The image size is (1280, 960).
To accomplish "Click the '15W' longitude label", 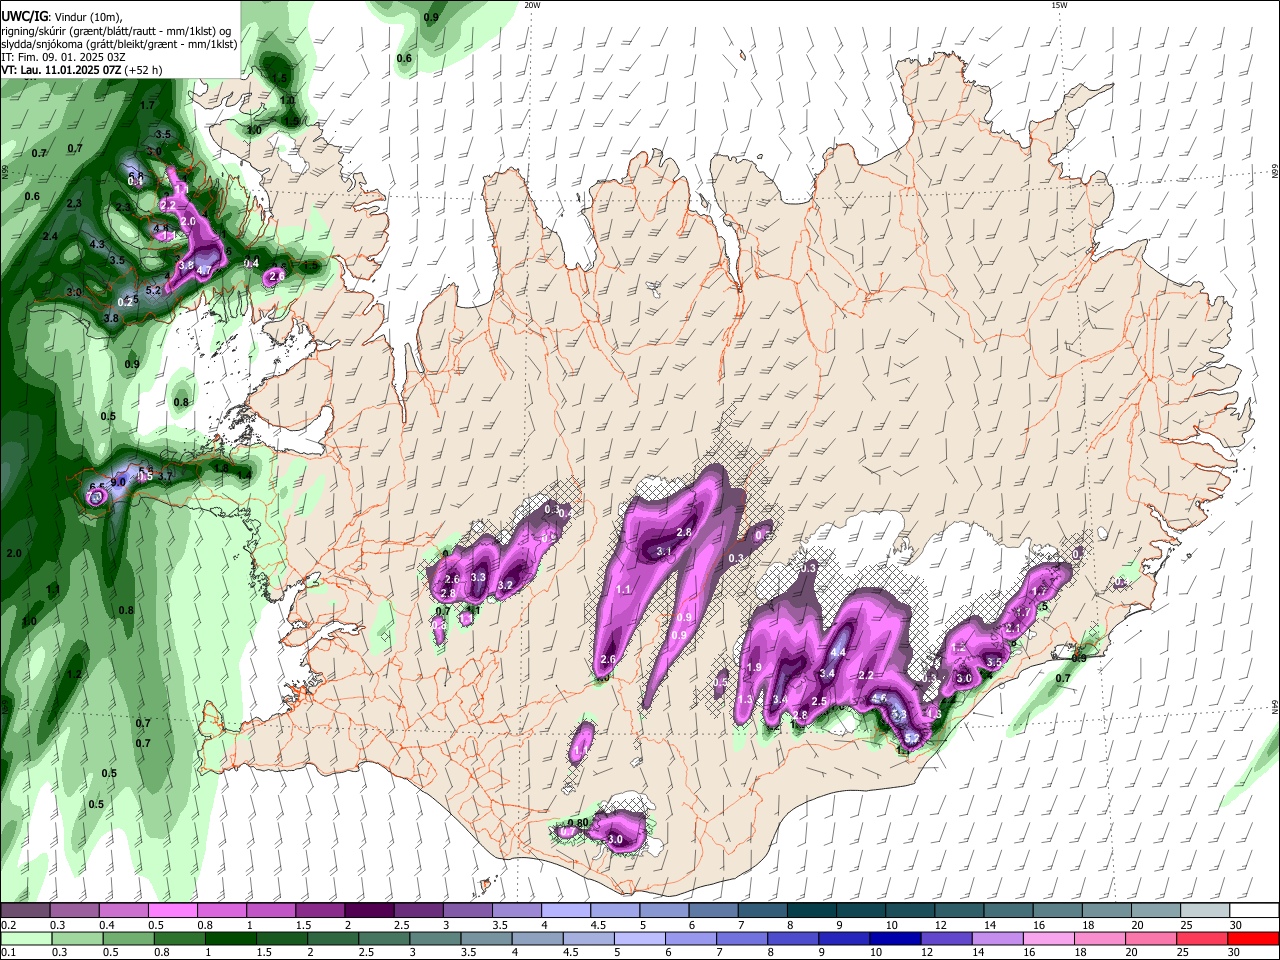I will [x=1059, y=5].
